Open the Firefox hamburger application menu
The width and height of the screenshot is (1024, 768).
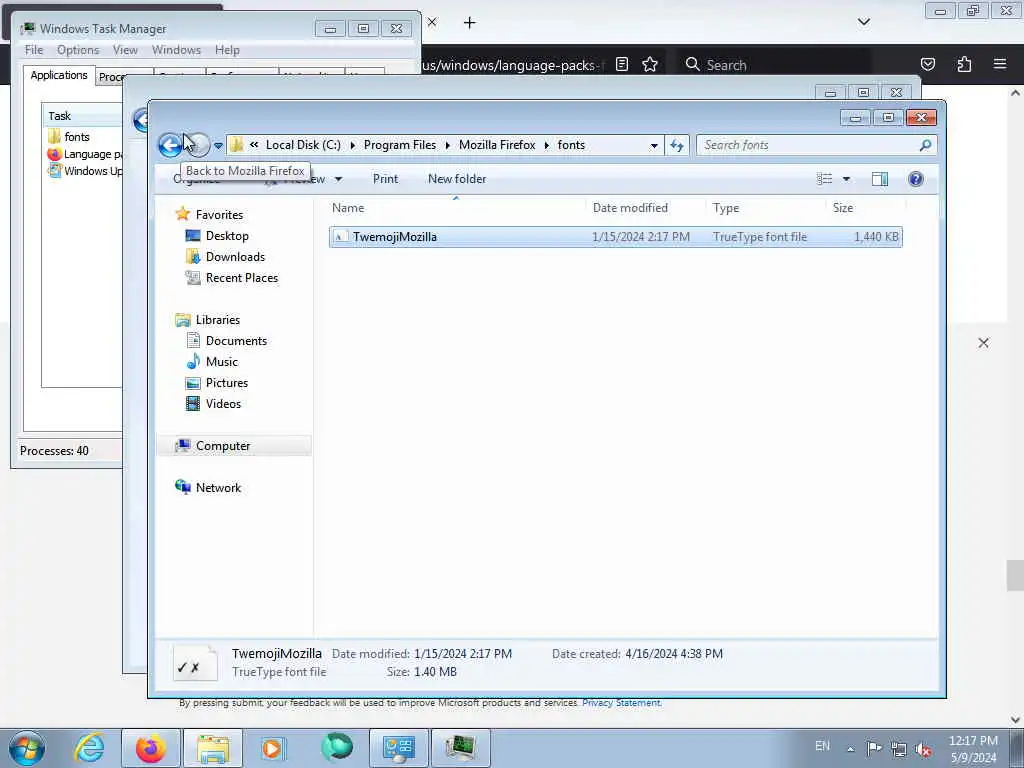pos(999,64)
